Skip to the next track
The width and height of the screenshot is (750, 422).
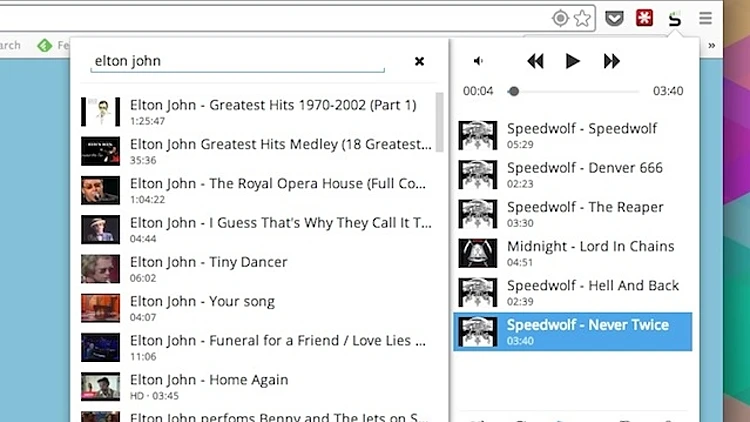[611, 61]
